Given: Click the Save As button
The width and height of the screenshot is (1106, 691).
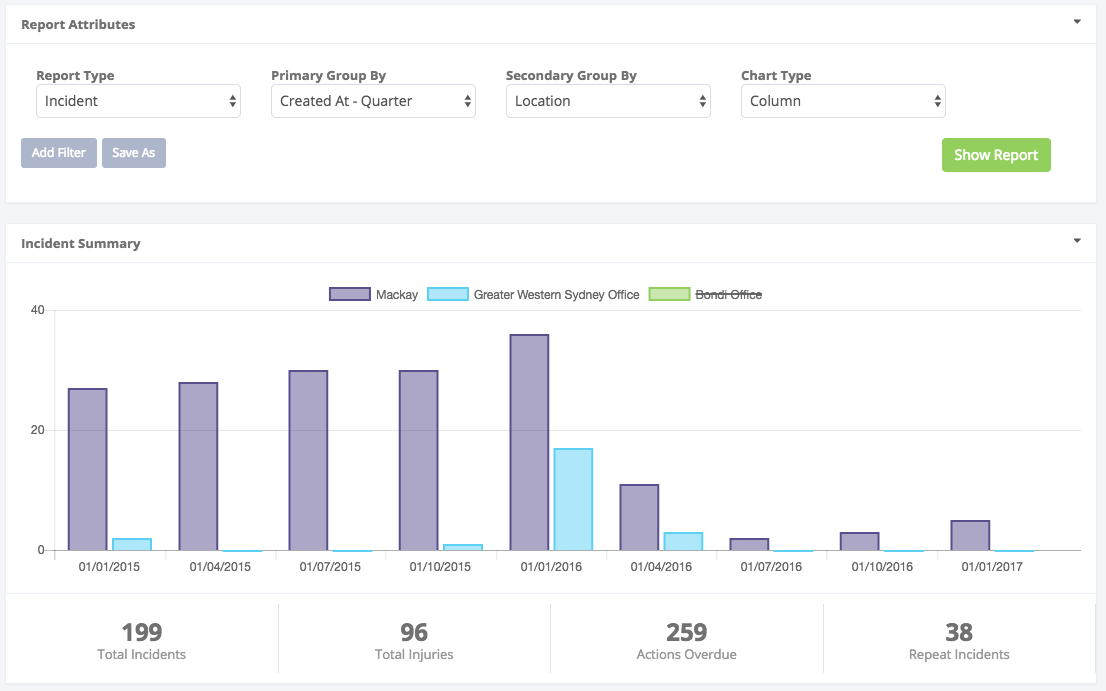Looking at the screenshot, I should [133, 153].
